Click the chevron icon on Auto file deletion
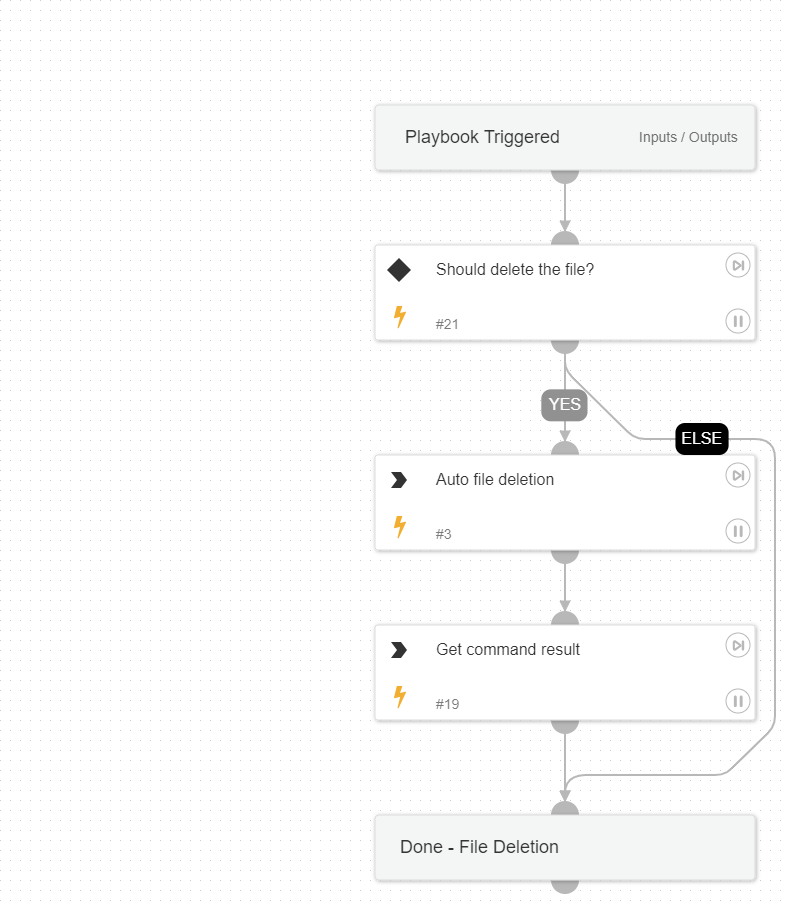The height and width of the screenshot is (904, 785). point(399,480)
